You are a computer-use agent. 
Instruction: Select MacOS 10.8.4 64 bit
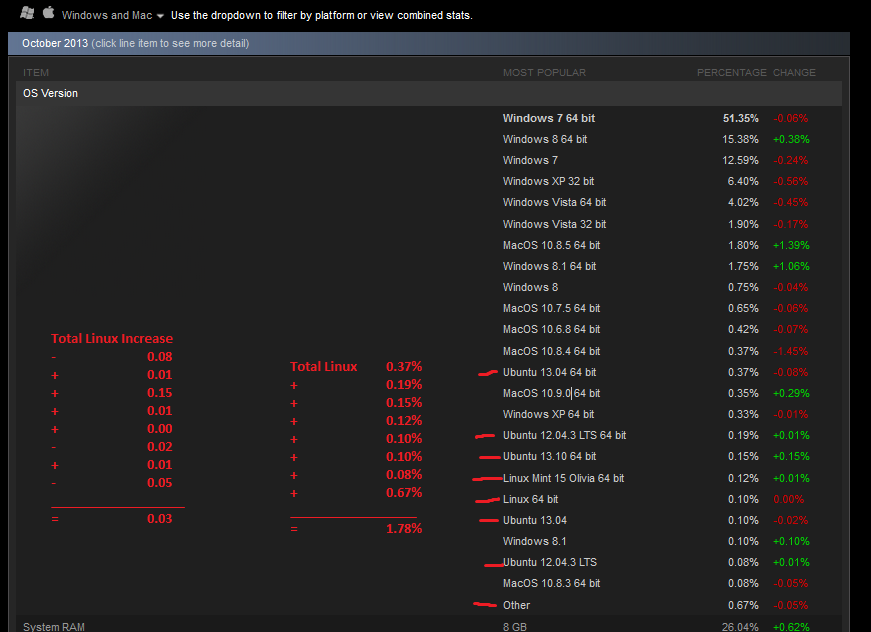coord(551,352)
